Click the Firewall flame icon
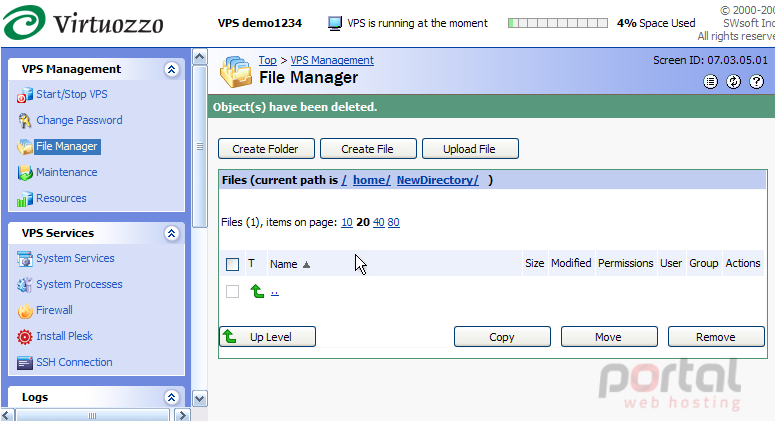Image resolution: width=776 pixels, height=422 pixels. (x=24, y=311)
